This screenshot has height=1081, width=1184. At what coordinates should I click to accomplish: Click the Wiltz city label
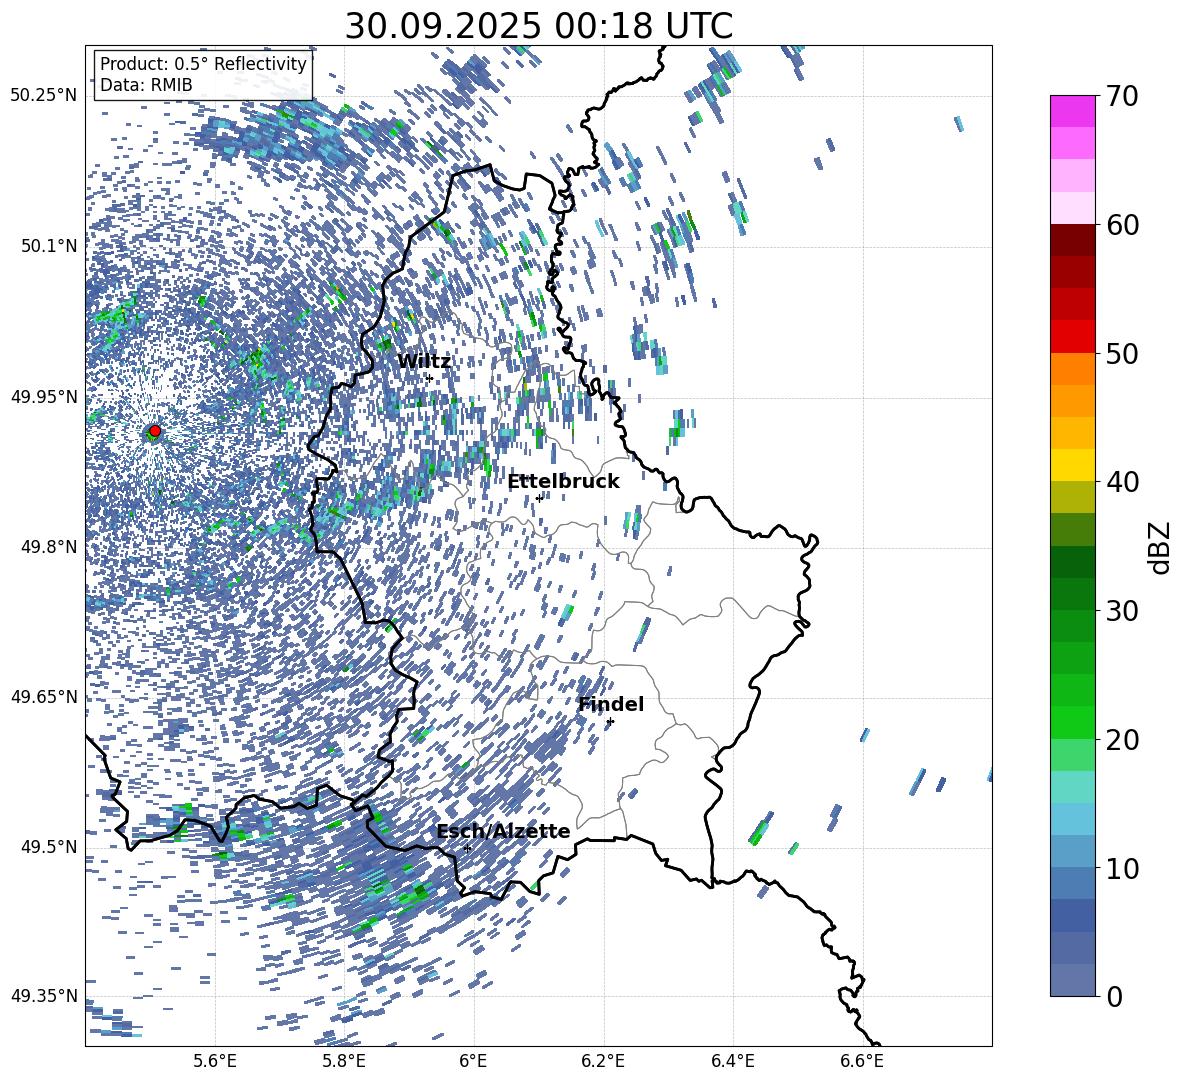click(x=424, y=362)
